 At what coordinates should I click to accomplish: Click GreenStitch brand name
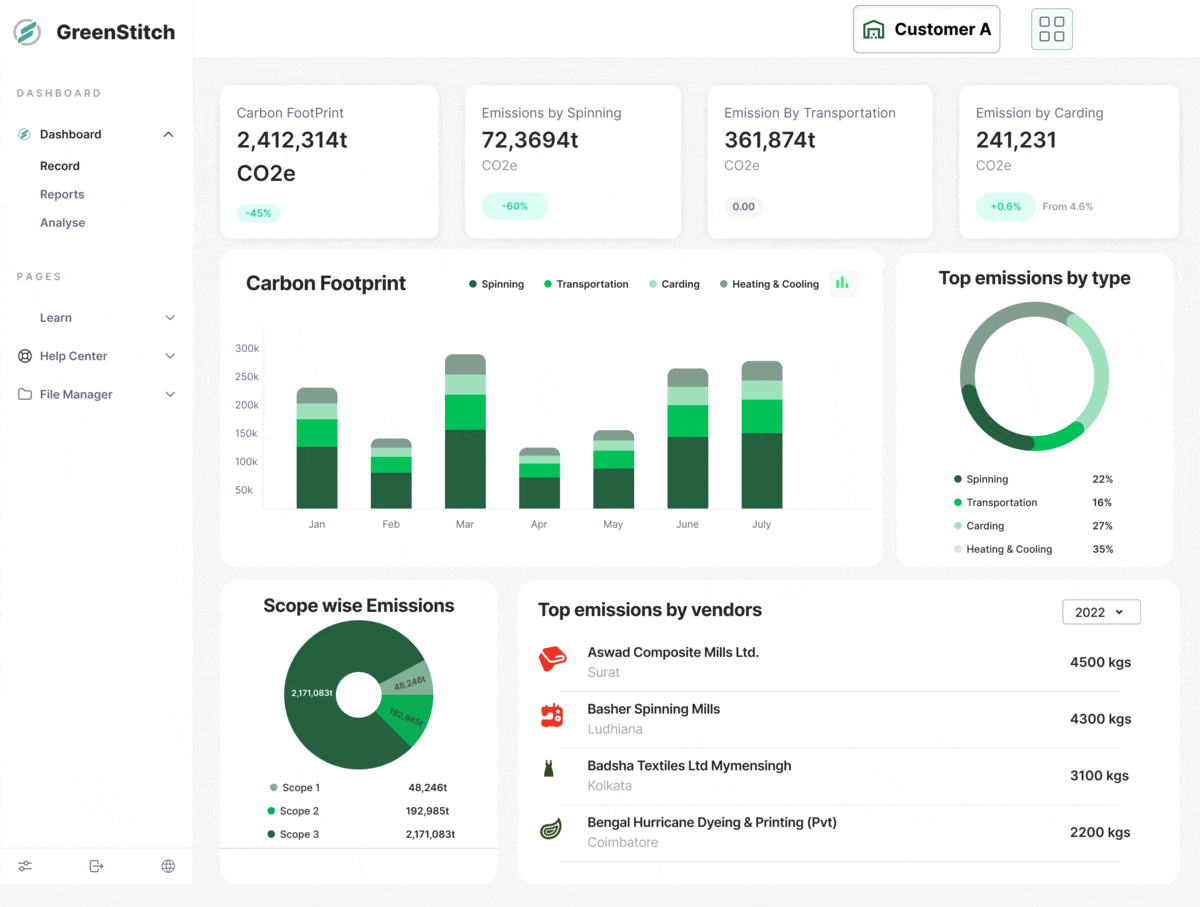coord(116,32)
